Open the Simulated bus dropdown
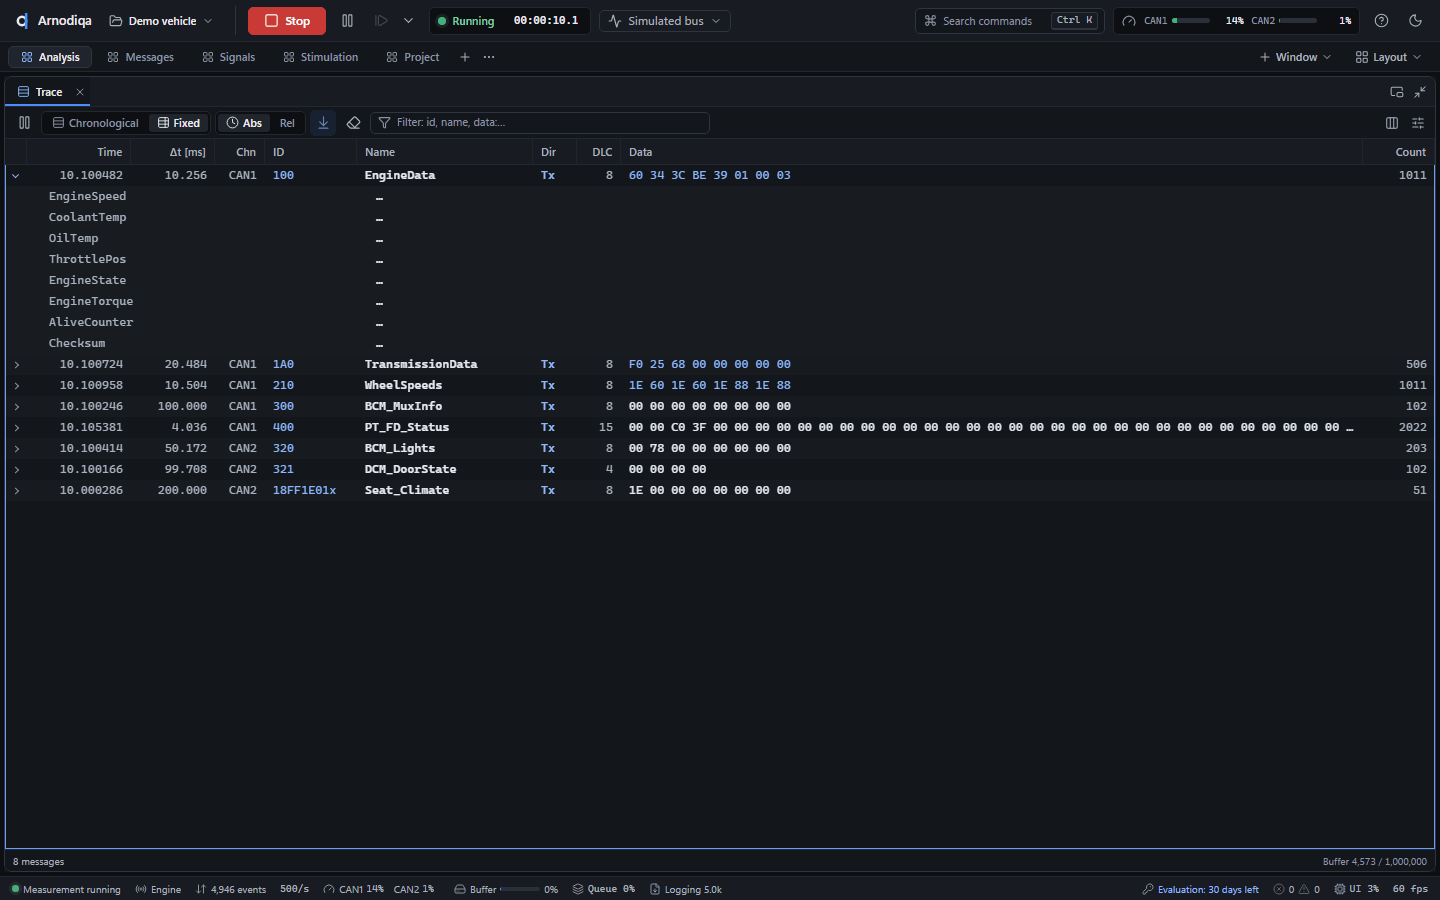Screen dimensions: 1440x900 click(665, 21)
